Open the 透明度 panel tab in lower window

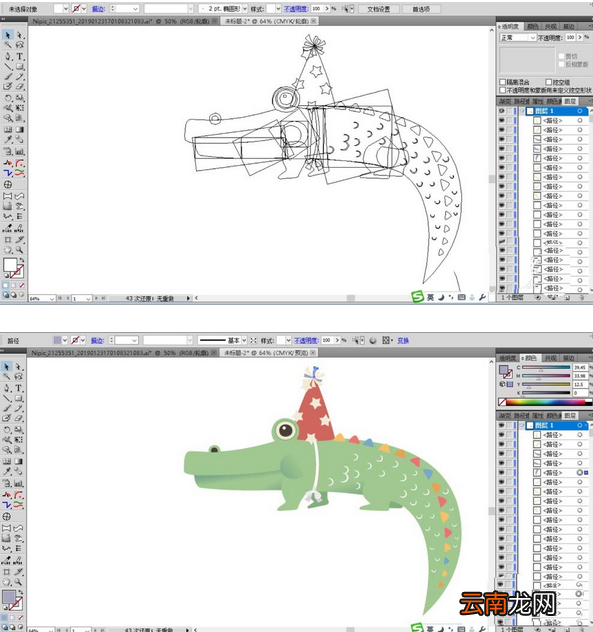508,358
